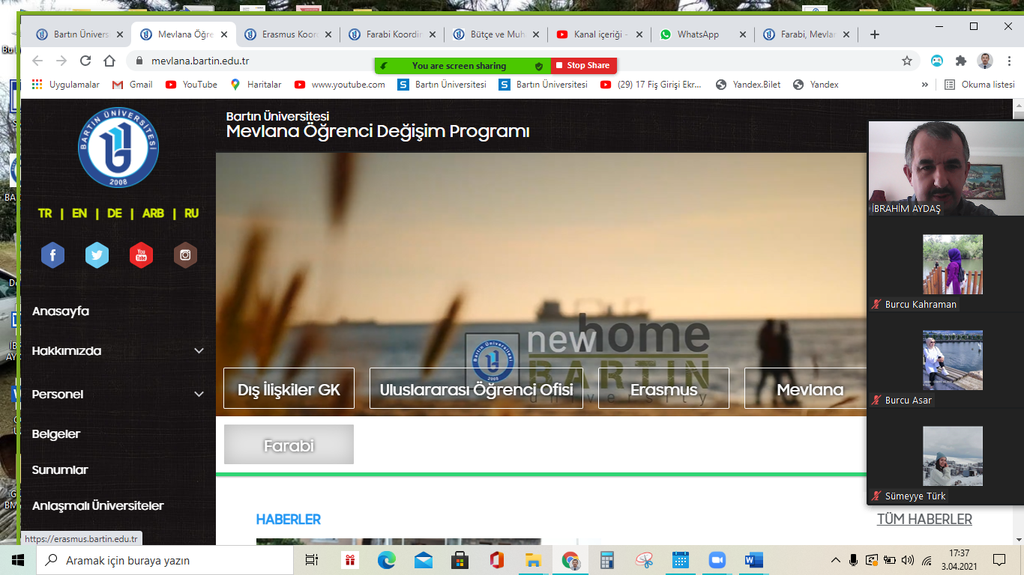Select EN language in the sidebar
Image resolution: width=1024 pixels, height=575 pixels.
pyautogui.click(x=79, y=213)
